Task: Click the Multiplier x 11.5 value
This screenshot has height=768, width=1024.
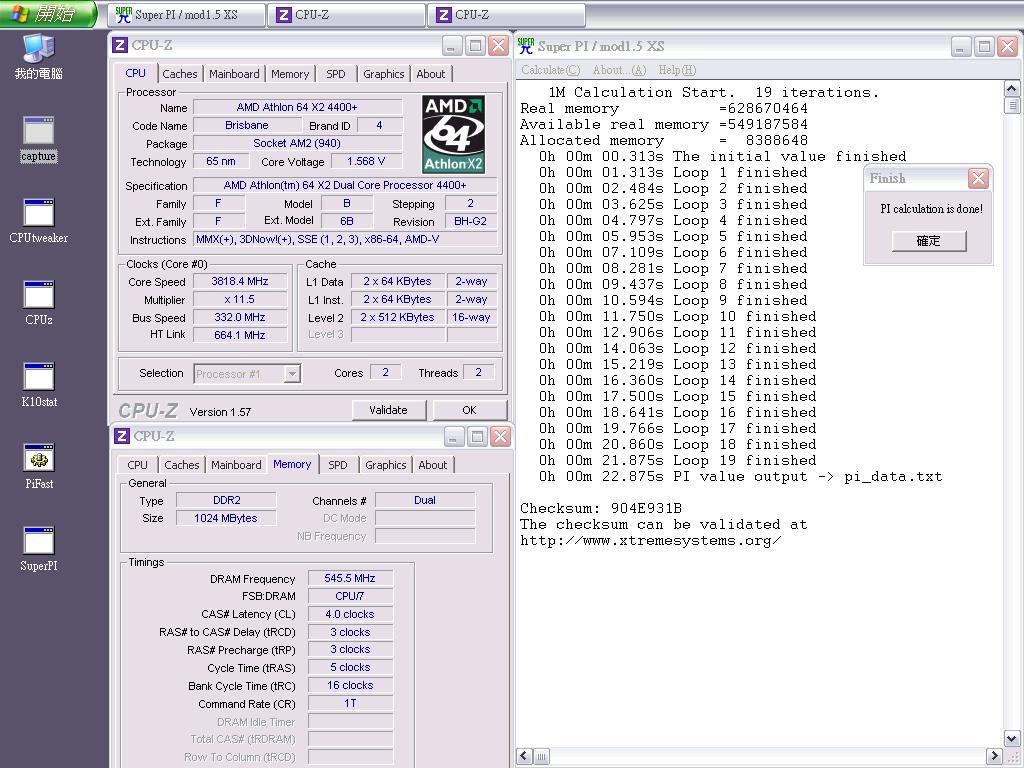Action: (x=240, y=299)
